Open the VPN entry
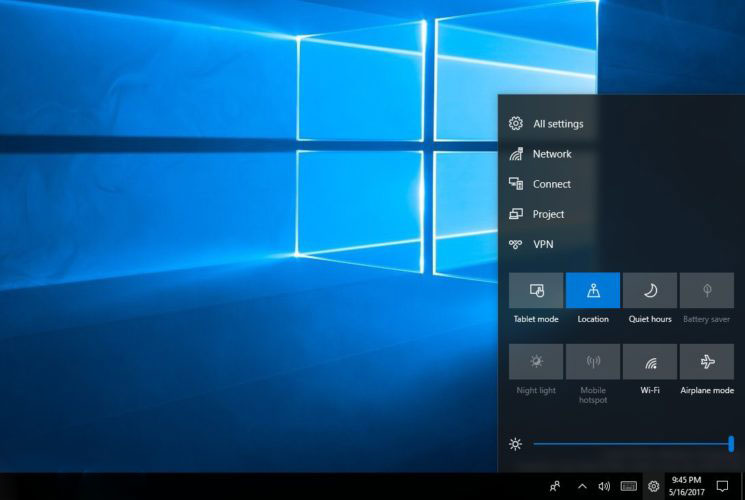The height and width of the screenshot is (500, 745). (x=543, y=244)
